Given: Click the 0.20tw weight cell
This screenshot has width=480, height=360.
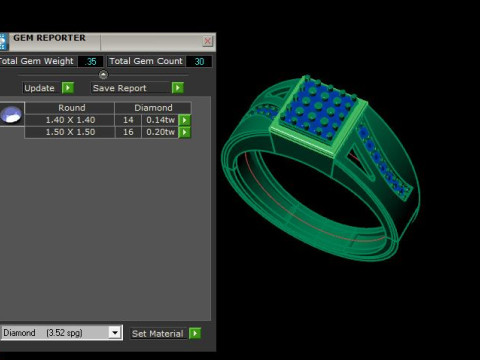Looking at the screenshot, I should pyautogui.click(x=160, y=132).
